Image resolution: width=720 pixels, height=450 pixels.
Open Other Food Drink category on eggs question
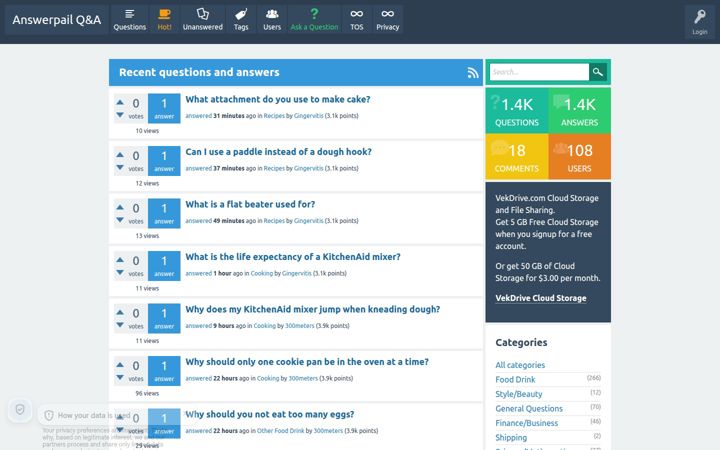[x=281, y=431]
